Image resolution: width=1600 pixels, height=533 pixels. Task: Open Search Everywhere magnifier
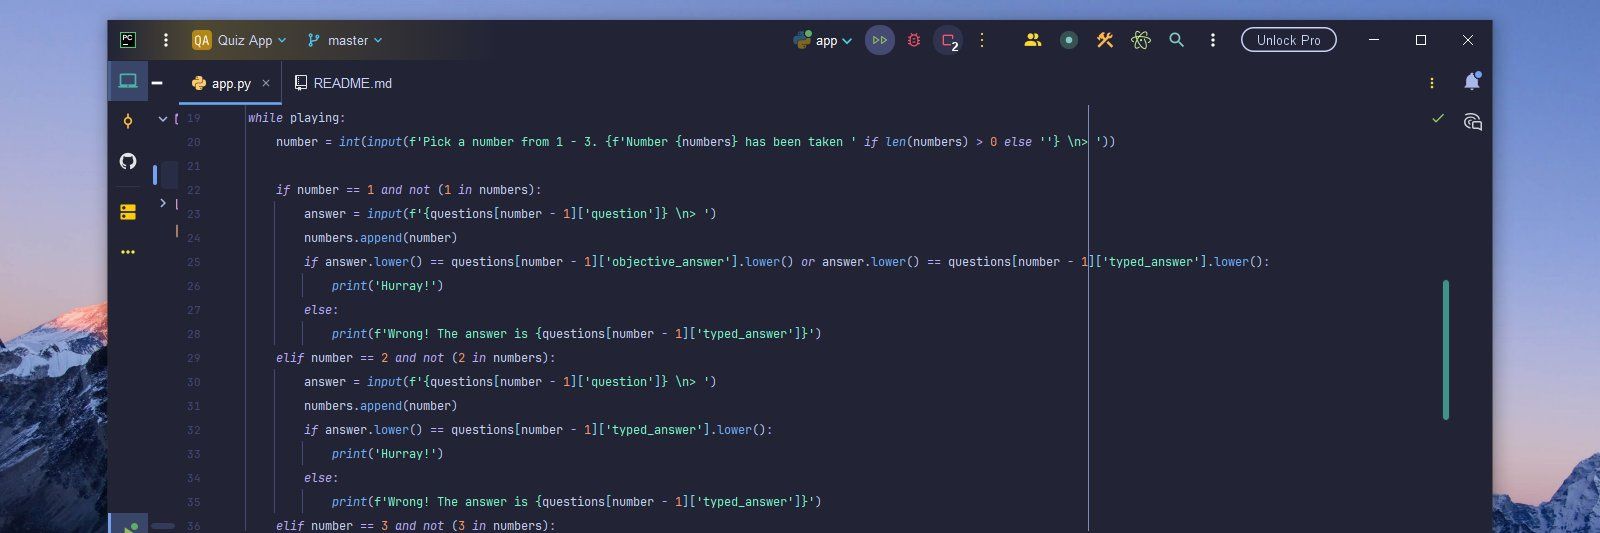1177,40
